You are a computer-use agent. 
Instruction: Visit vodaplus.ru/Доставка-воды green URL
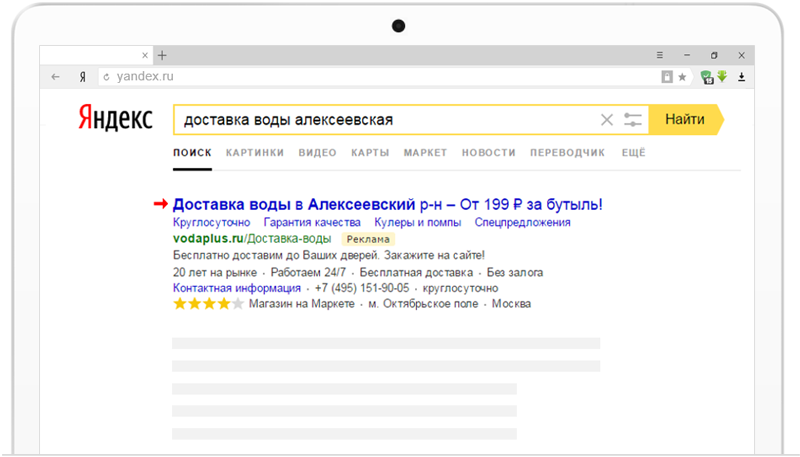point(252,239)
